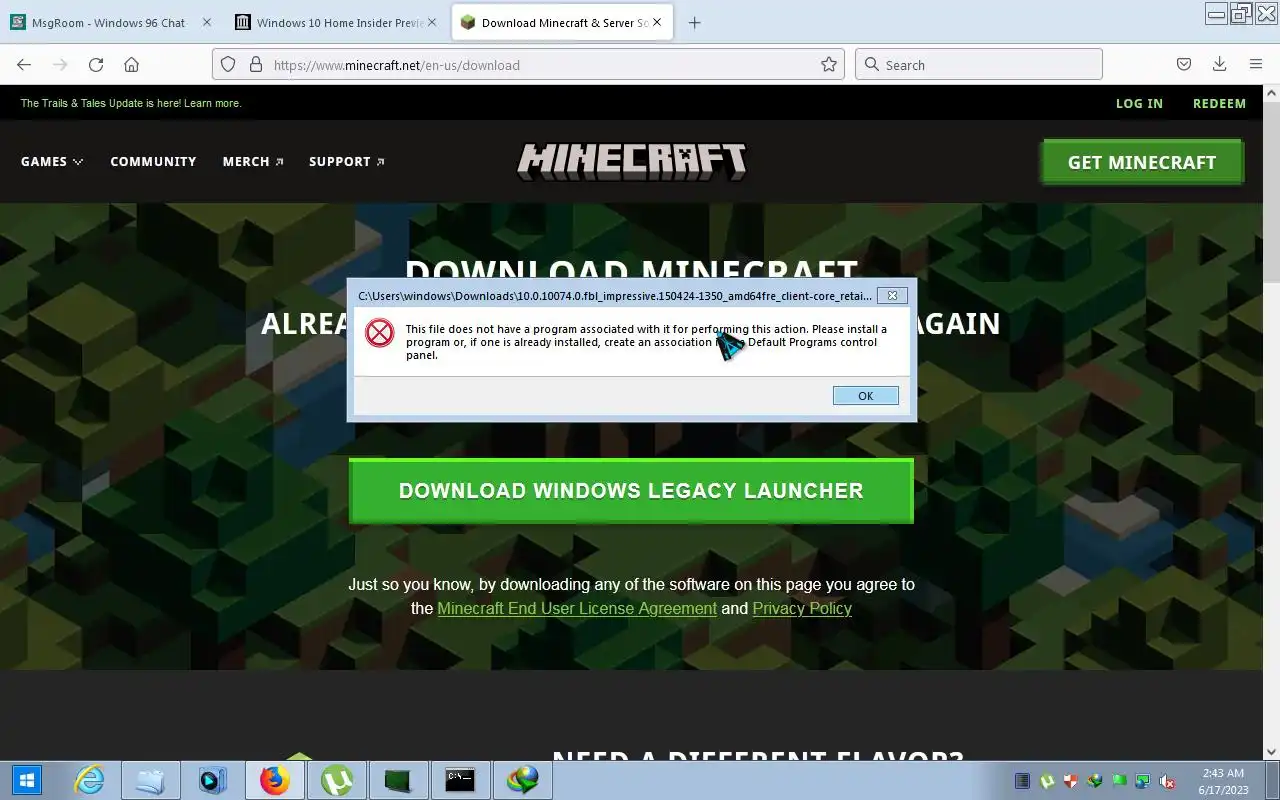Open the Firefox downloads panel
The image size is (1280, 800).
coord(1219,64)
